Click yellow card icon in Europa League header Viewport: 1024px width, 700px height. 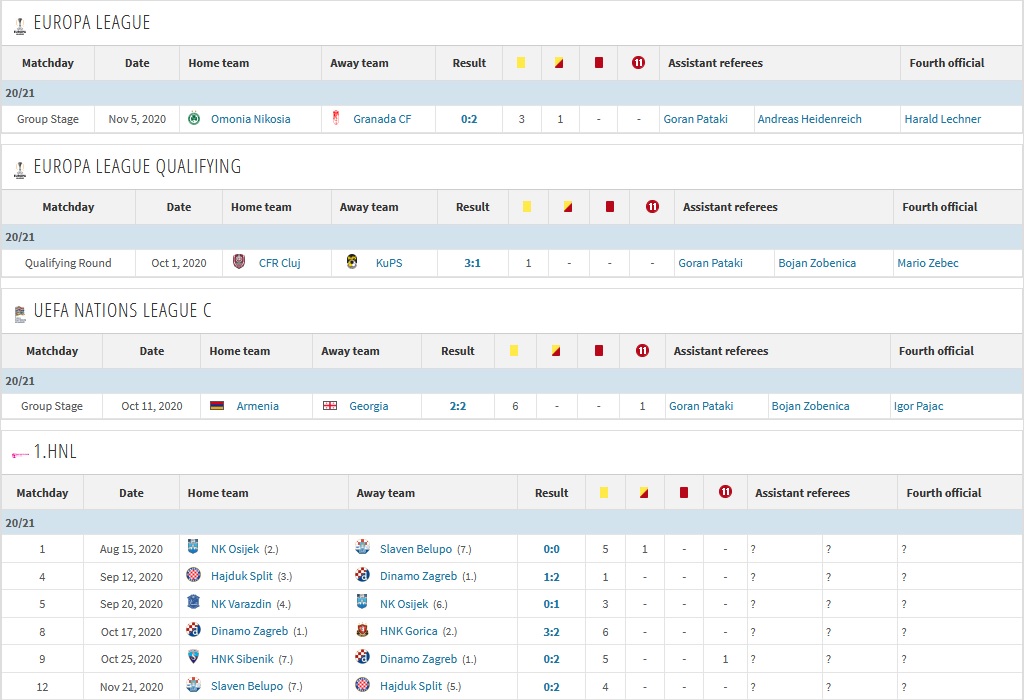[x=520, y=63]
